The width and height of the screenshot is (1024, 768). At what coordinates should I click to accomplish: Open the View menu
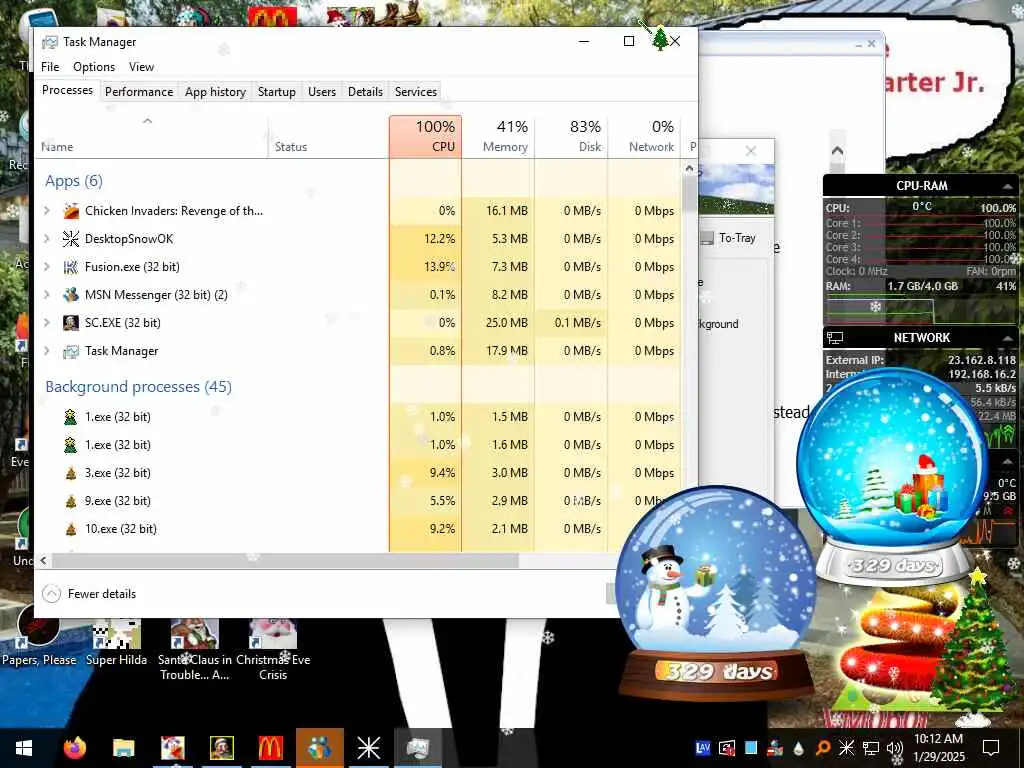(x=141, y=67)
